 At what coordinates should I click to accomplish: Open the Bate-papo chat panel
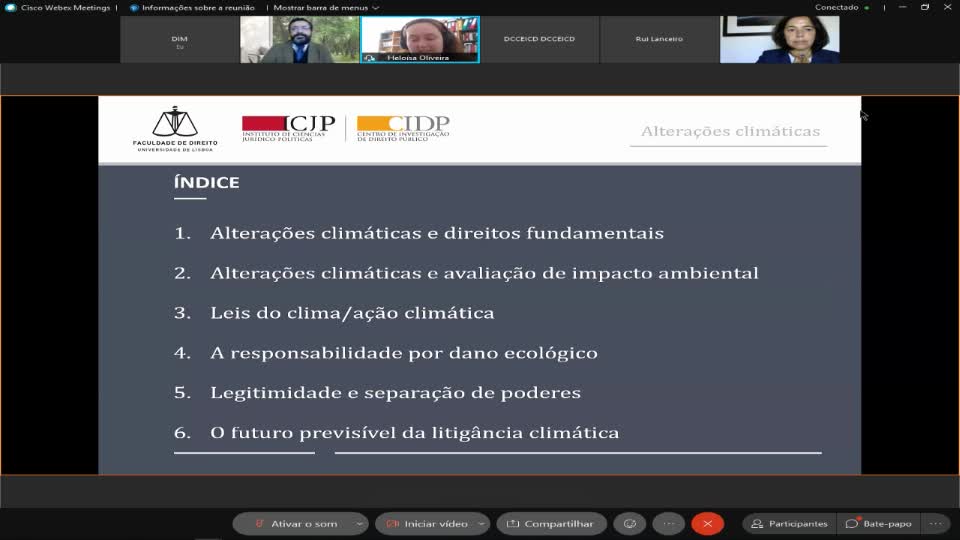click(x=879, y=523)
